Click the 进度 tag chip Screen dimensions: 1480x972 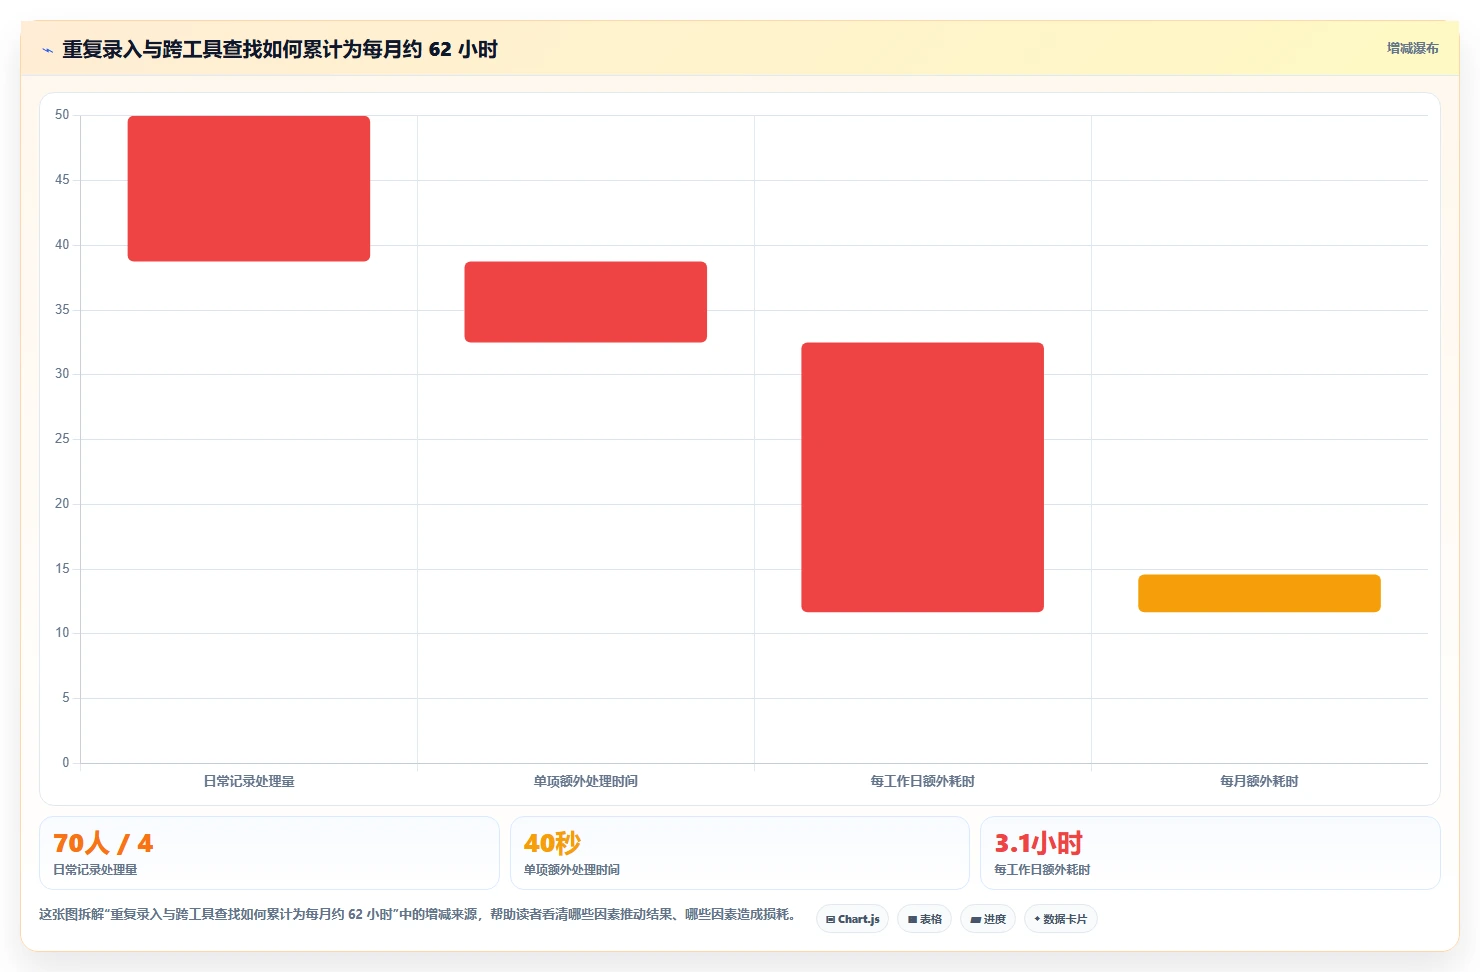coord(988,919)
